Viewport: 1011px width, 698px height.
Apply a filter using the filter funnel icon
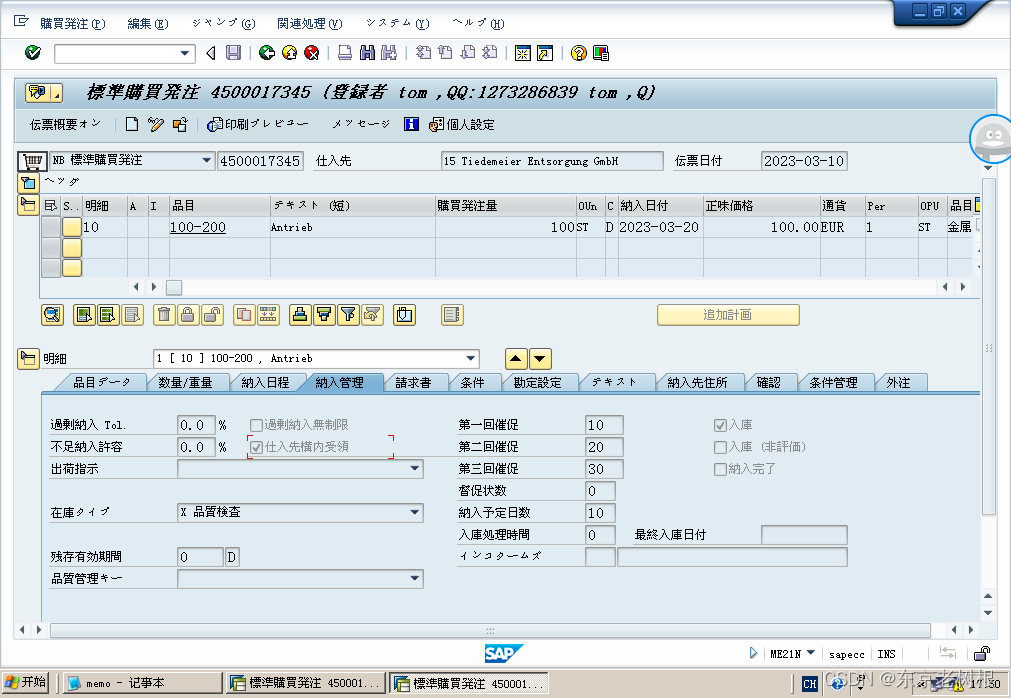(x=347, y=314)
